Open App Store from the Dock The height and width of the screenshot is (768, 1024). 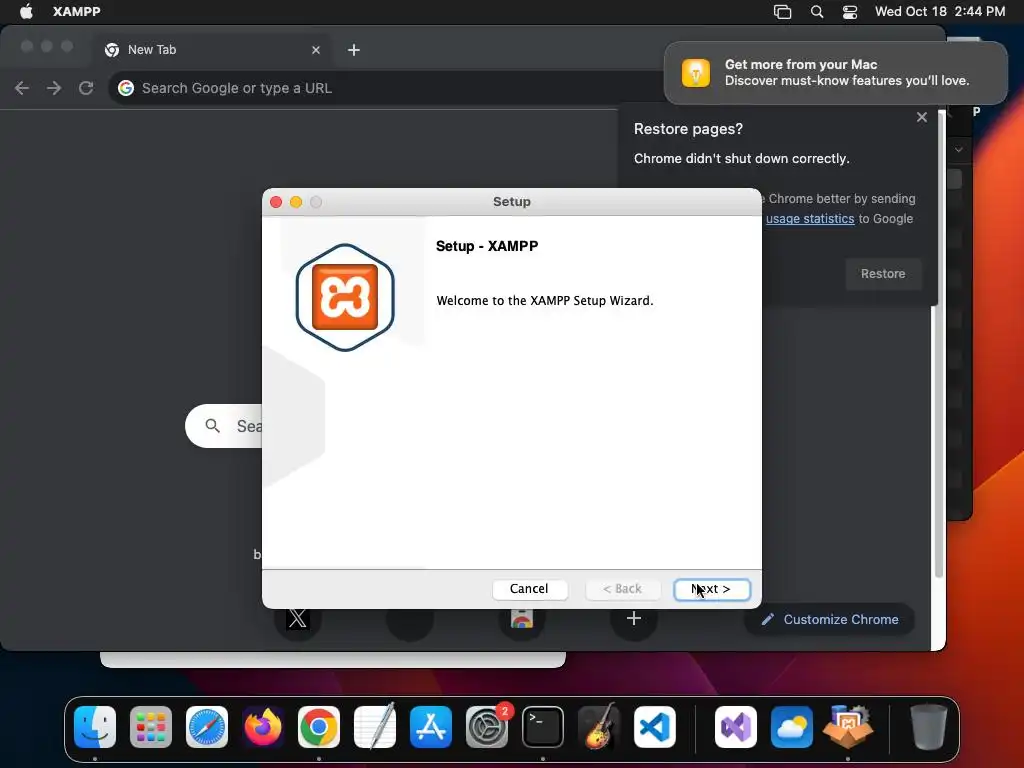click(431, 727)
